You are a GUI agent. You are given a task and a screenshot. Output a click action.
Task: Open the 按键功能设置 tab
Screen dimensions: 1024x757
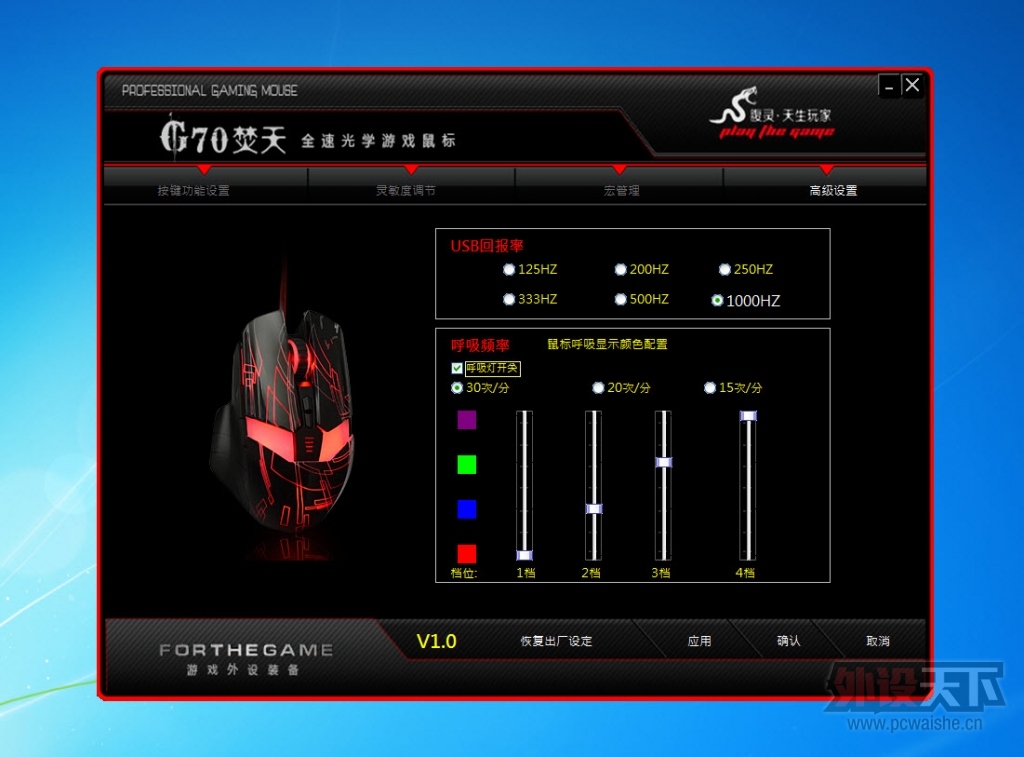[x=193, y=190]
